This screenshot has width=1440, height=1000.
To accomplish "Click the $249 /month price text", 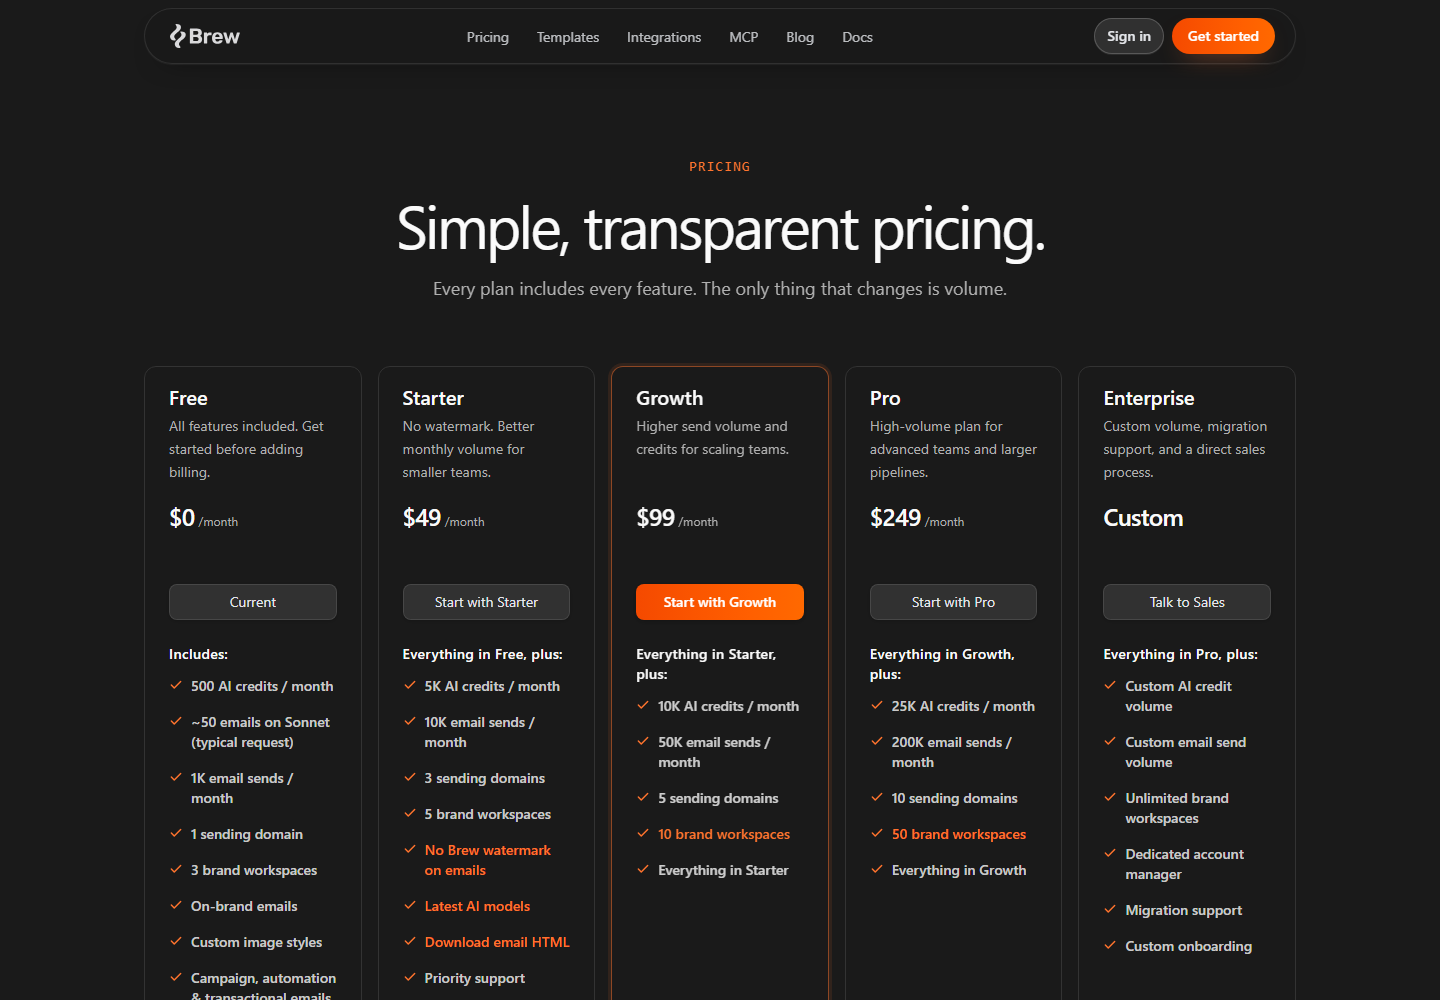I will (x=917, y=518).
